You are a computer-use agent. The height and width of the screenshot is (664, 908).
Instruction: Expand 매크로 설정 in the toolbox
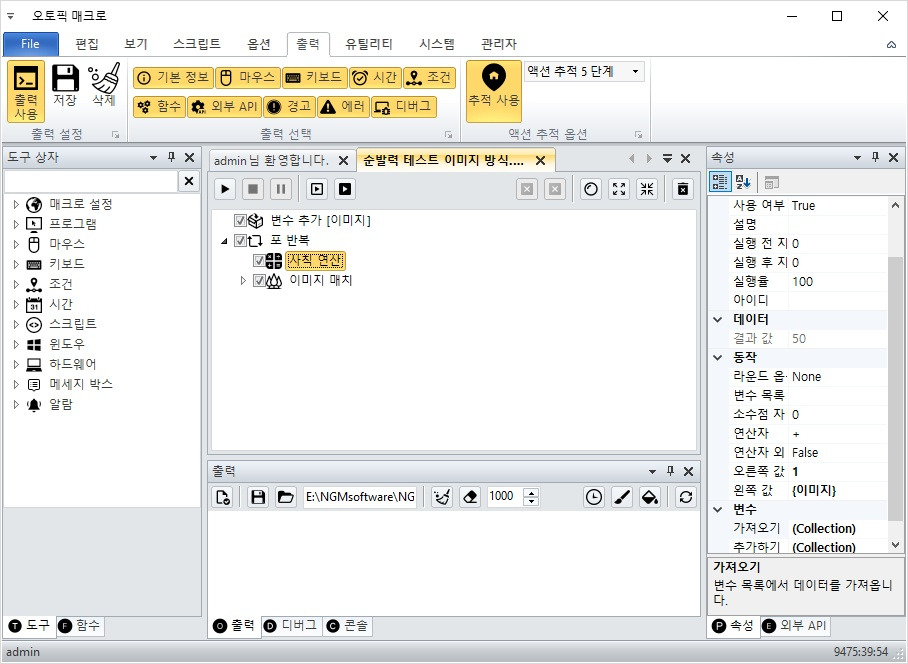tap(16, 204)
